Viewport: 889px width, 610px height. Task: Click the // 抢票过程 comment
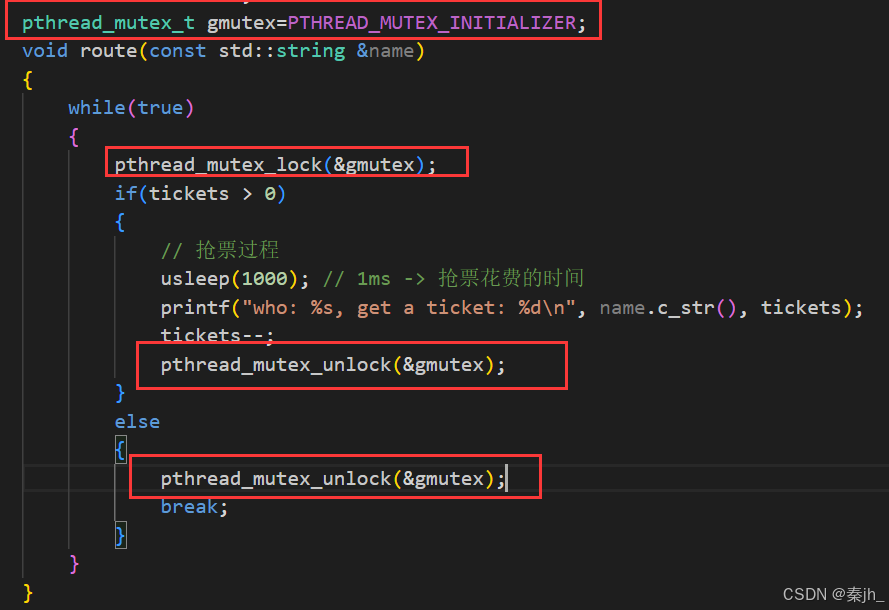220,250
